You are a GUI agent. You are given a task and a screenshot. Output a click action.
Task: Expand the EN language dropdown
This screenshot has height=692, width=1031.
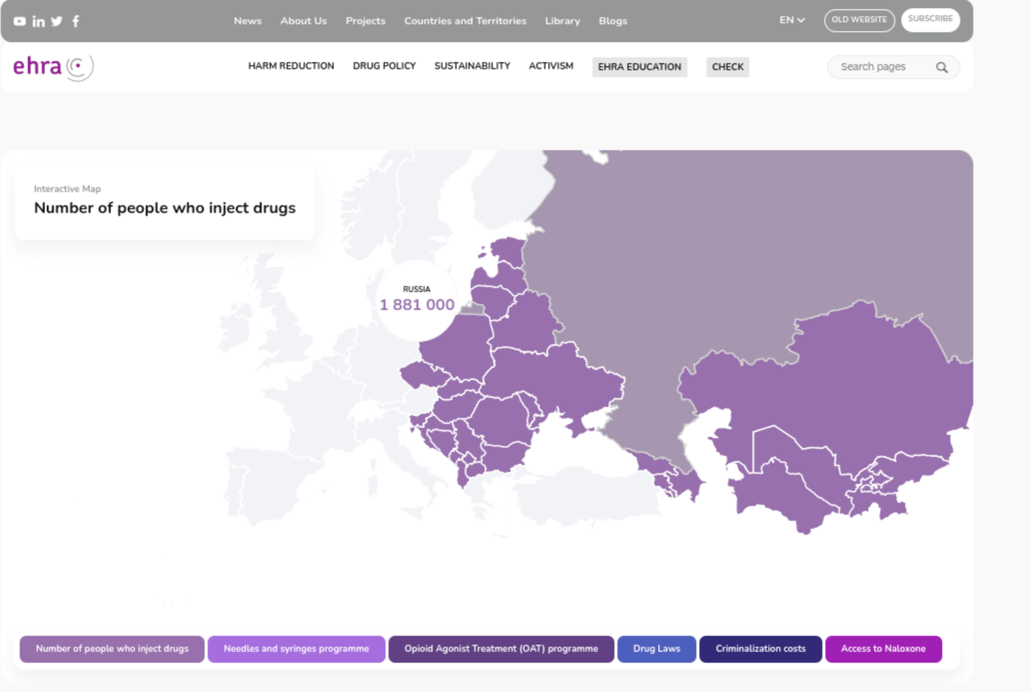click(x=792, y=20)
